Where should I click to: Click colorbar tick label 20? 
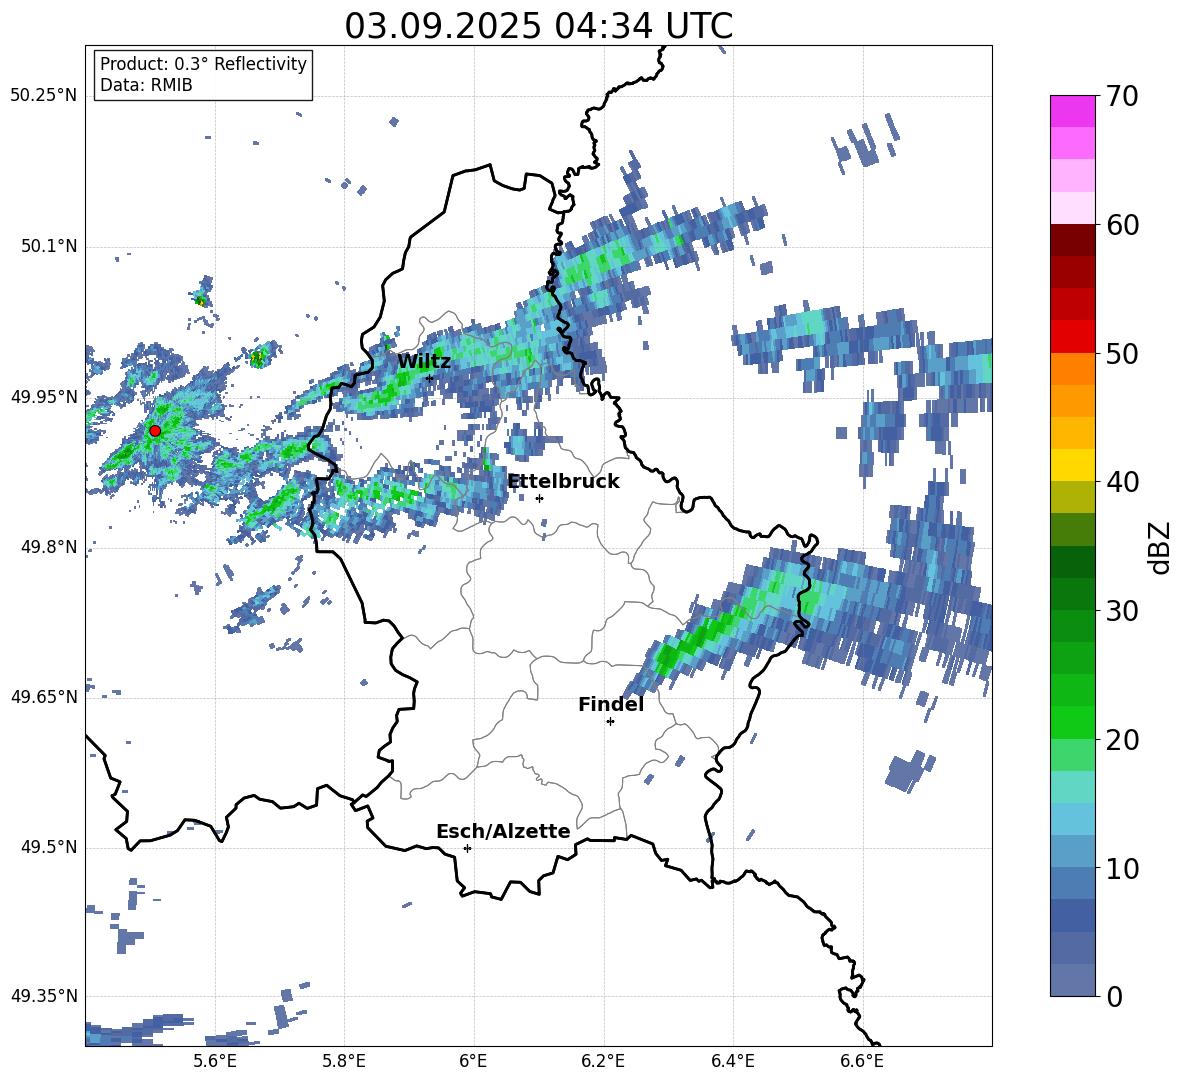point(1122,740)
